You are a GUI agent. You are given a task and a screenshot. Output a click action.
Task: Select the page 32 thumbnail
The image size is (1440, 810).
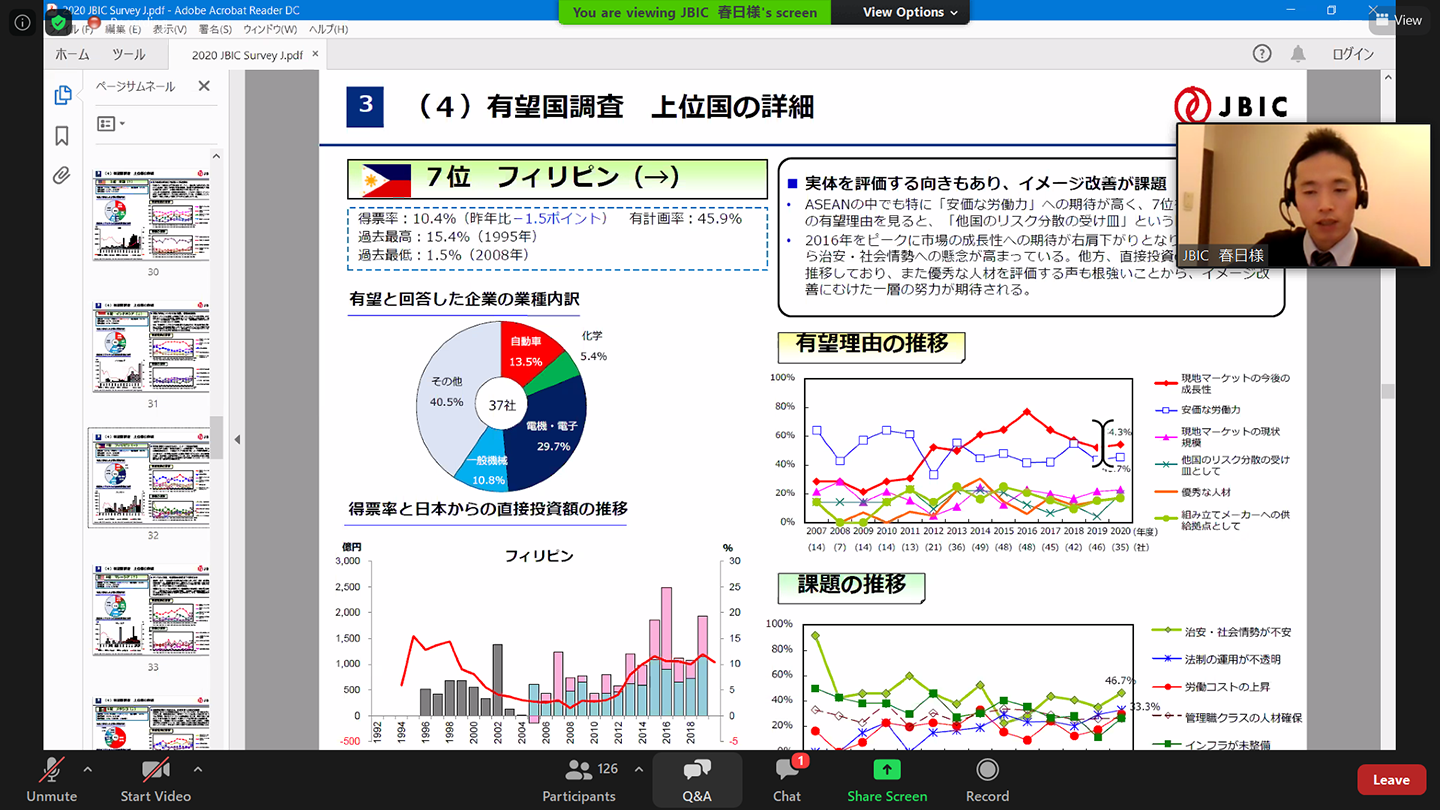point(151,478)
